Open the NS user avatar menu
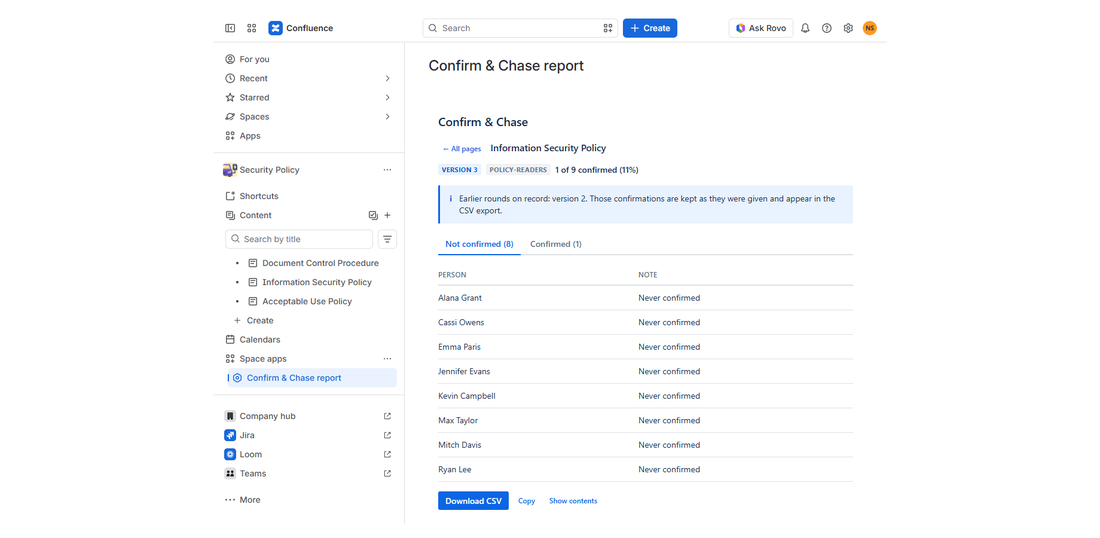This screenshot has width=1100, height=538. click(870, 28)
